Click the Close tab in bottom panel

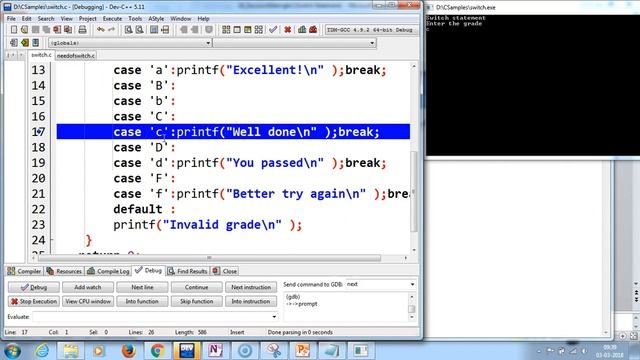(x=225, y=271)
